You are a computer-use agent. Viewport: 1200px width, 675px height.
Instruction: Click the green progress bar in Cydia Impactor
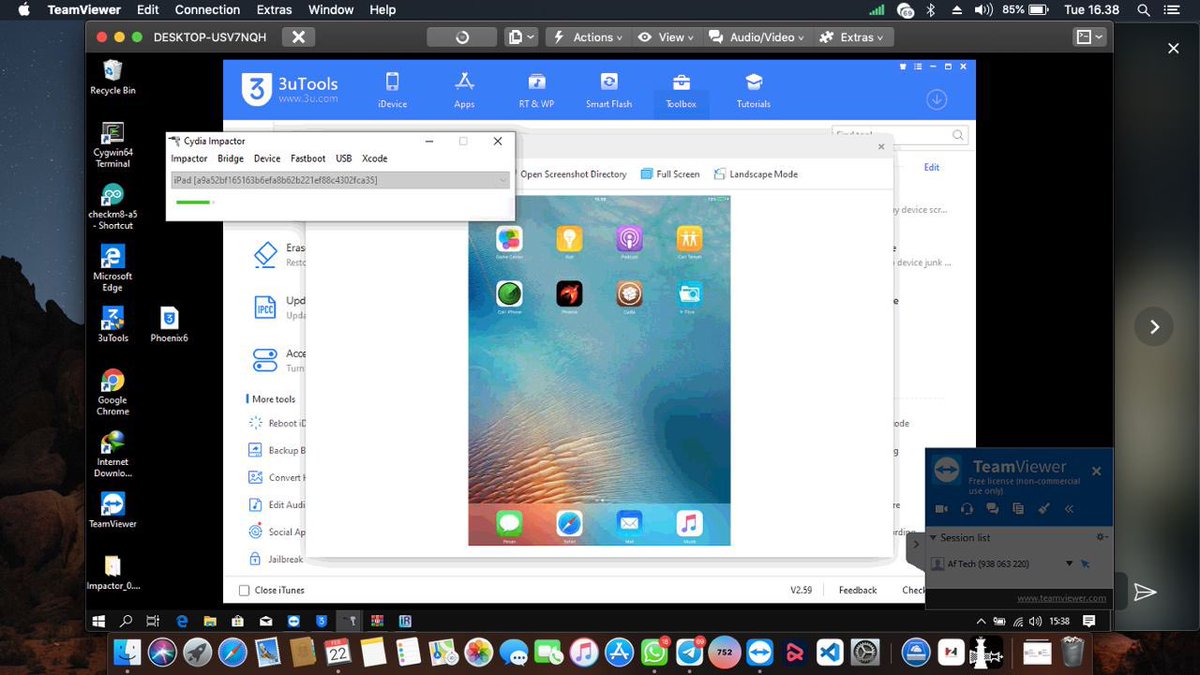[193, 202]
